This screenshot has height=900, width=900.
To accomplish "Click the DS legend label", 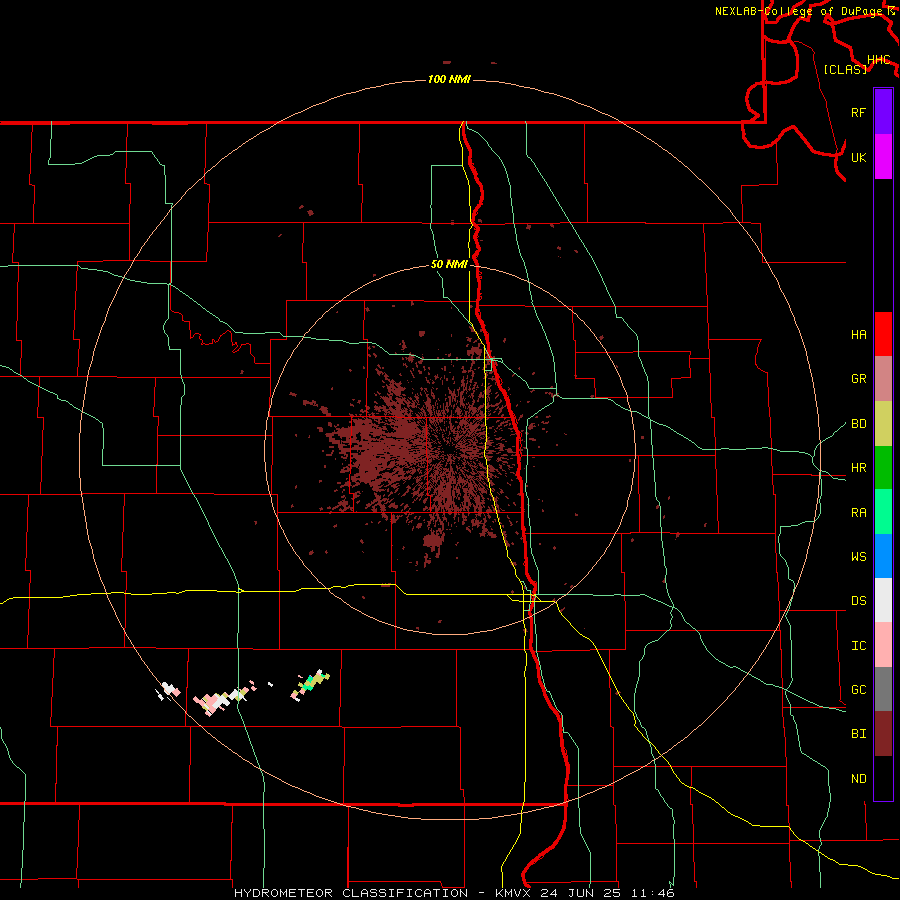I will point(858,601).
